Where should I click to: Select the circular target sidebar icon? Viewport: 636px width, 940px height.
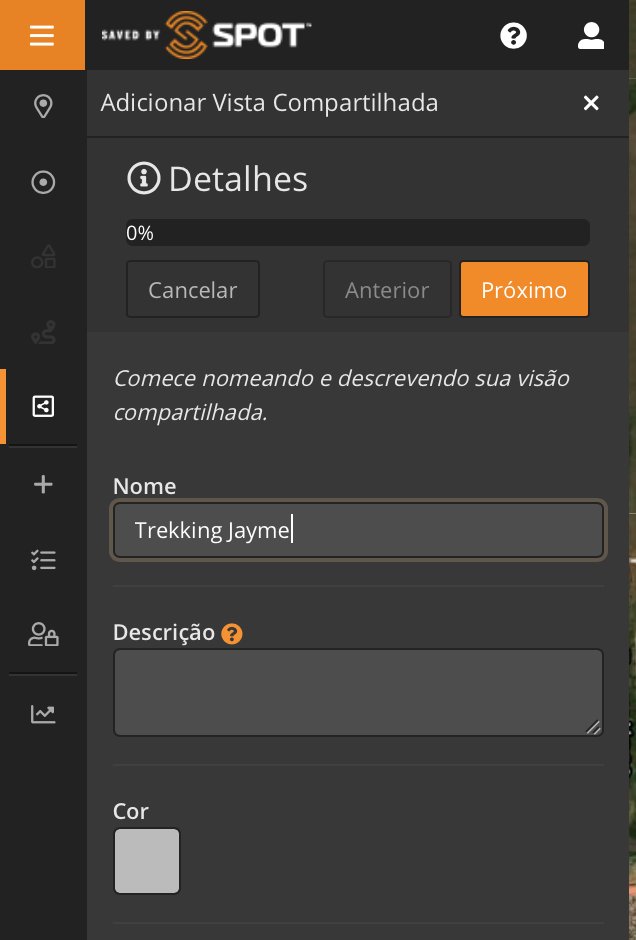(43, 182)
